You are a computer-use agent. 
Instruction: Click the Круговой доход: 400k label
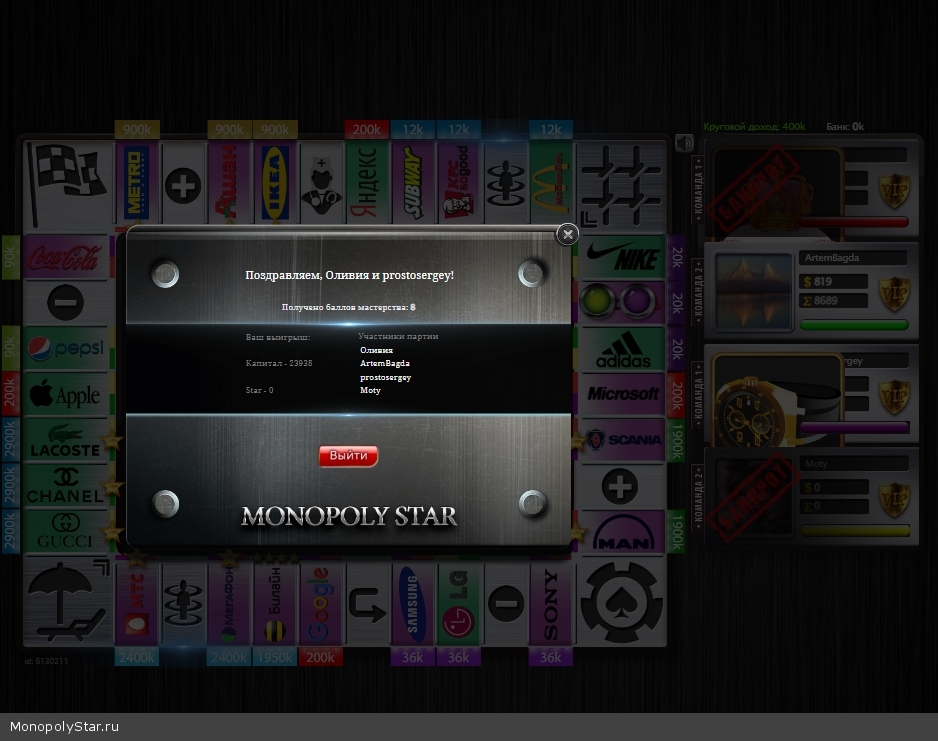pos(754,127)
